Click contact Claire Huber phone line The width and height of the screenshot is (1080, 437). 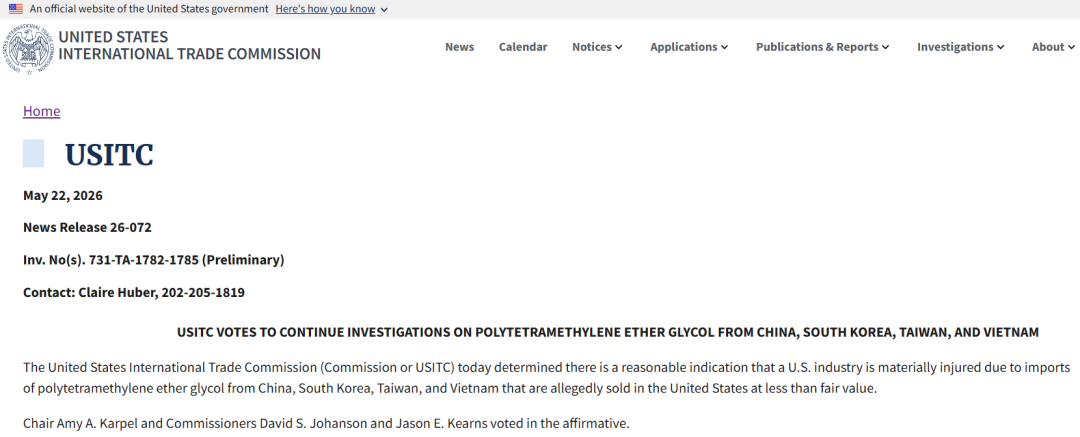coord(134,292)
